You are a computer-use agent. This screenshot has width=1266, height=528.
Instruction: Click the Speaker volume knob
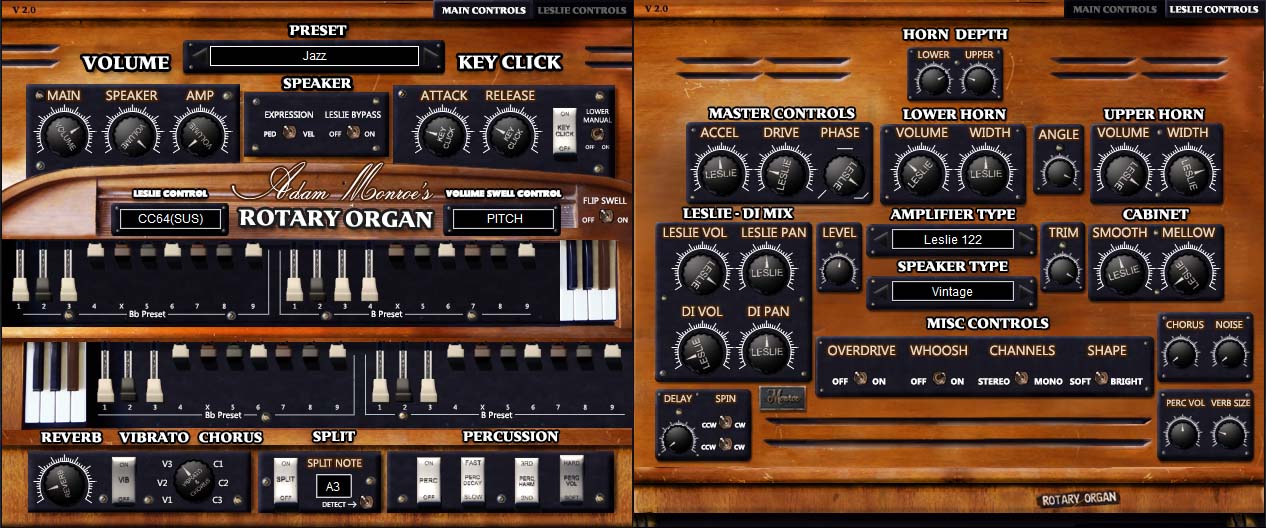tap(132, 135)
